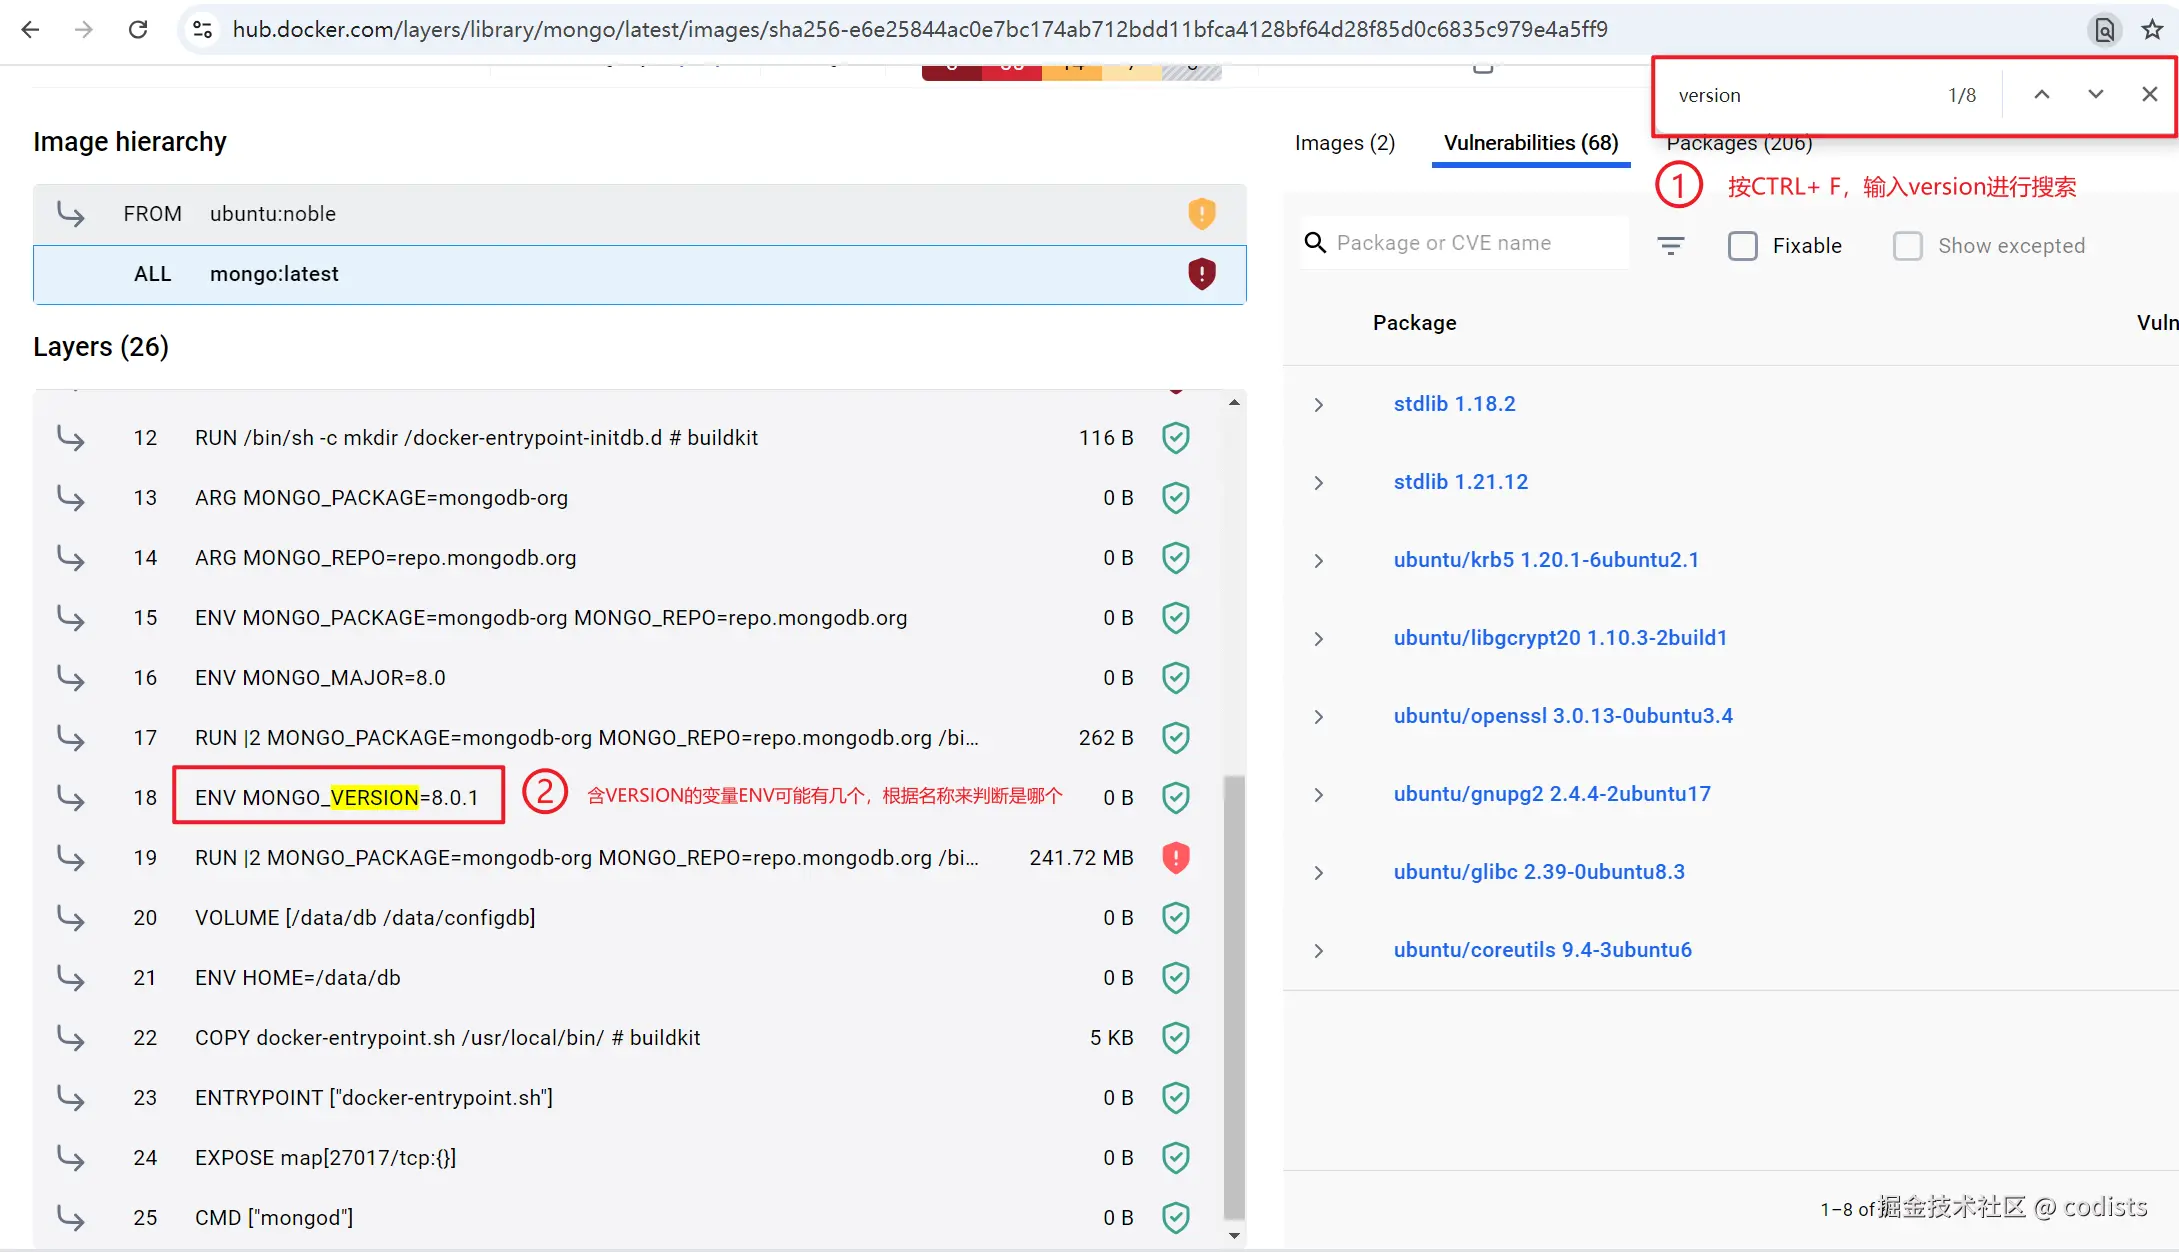Close the in-page find bar
The height and width of the screenshot is (1252, 2179).
tap(2148, 93)
